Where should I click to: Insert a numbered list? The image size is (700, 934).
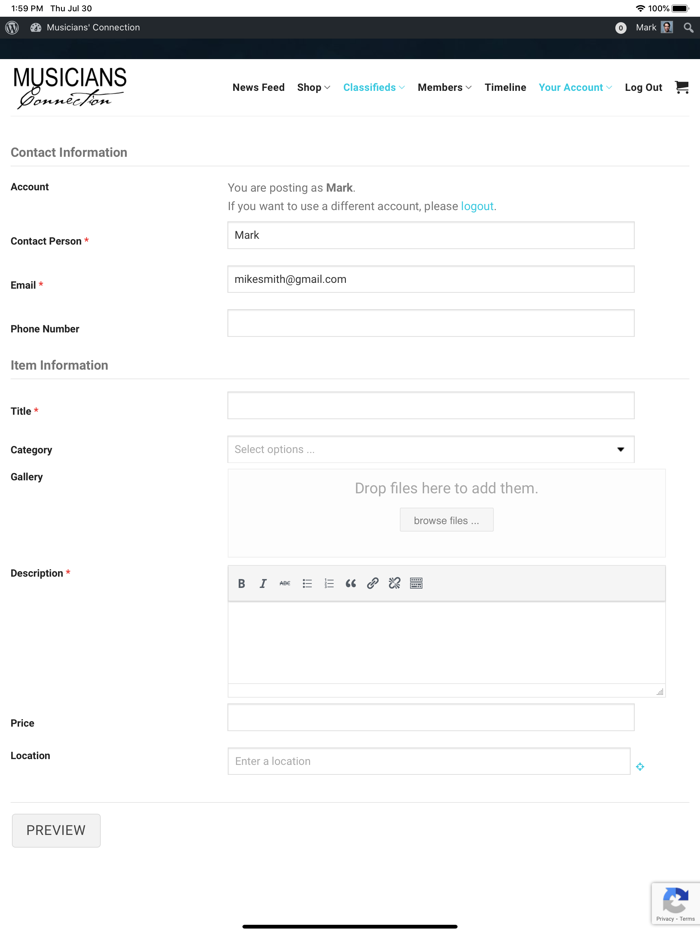(x=329, y=584)
